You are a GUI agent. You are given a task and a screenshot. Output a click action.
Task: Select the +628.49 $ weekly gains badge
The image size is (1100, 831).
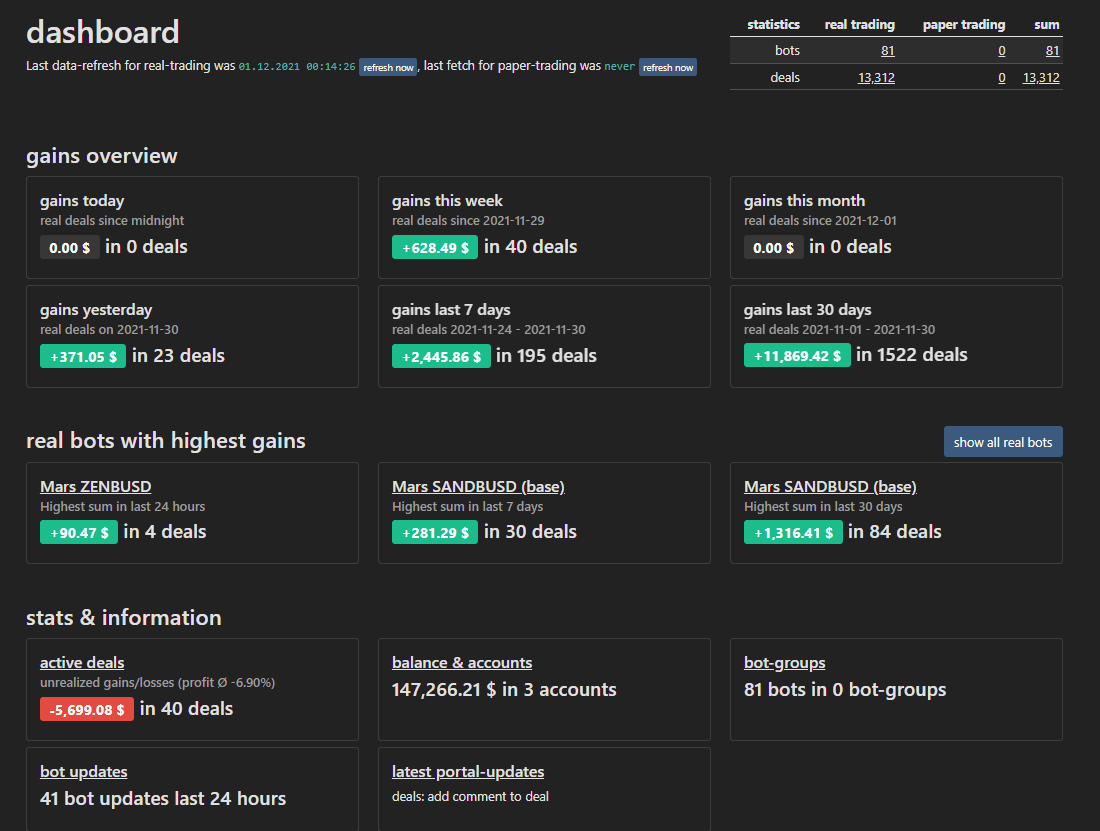(x=435, y=248)
